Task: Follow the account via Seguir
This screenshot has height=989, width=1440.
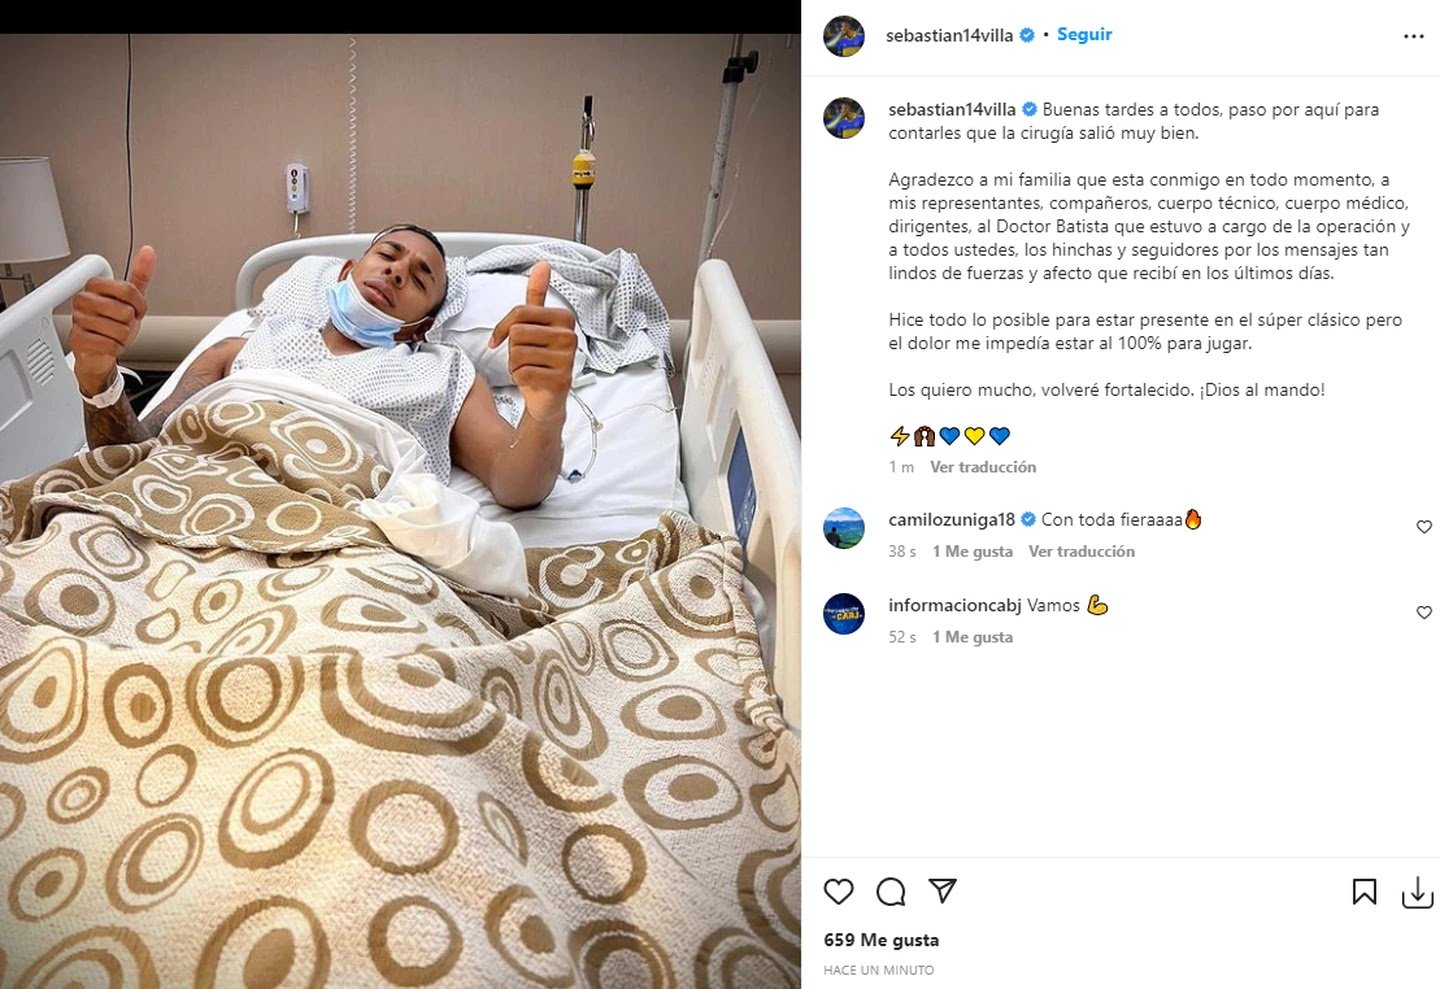Action: click(1084, 34)
